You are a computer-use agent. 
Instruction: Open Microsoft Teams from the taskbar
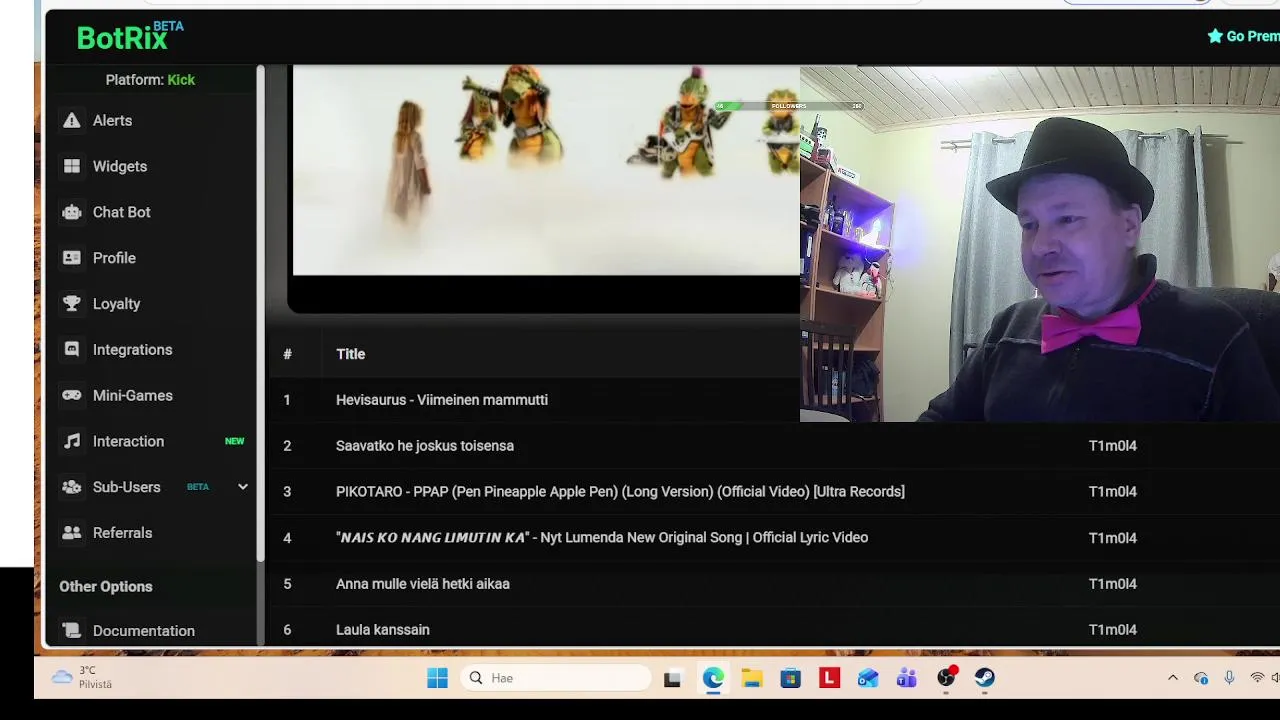pos(907,678)
